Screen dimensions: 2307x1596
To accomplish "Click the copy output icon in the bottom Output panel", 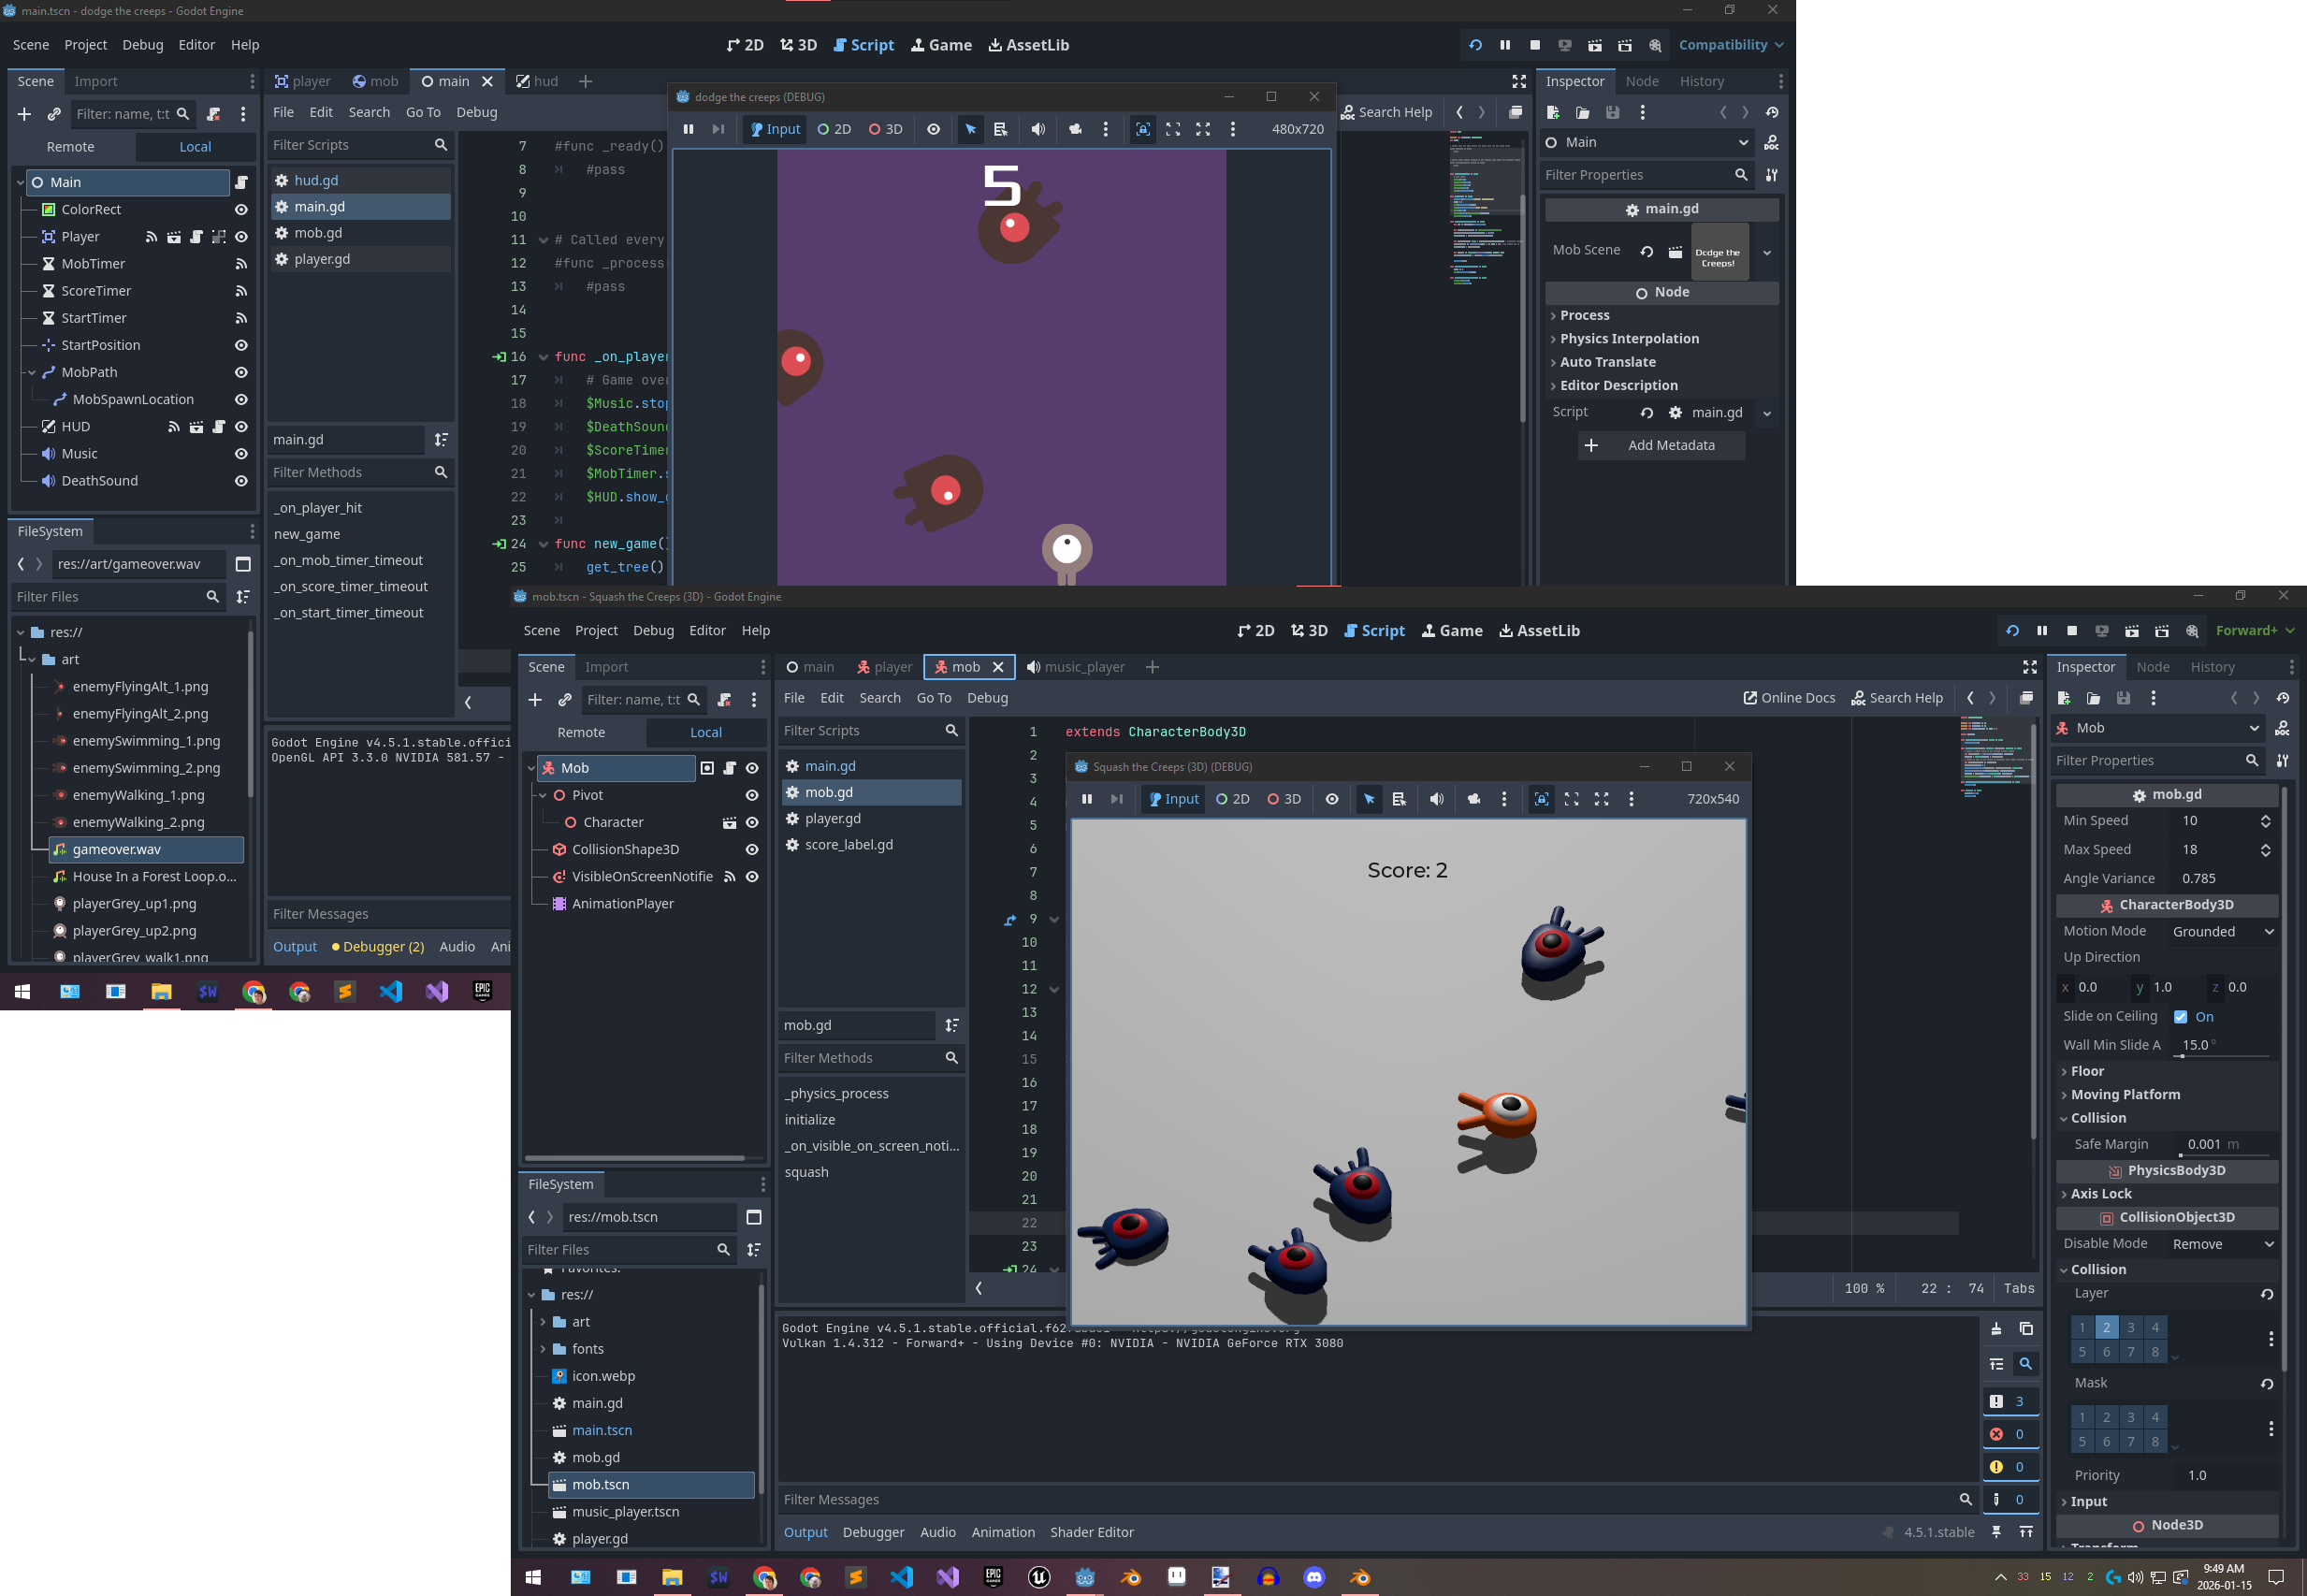I will tap(2025, 1329).
